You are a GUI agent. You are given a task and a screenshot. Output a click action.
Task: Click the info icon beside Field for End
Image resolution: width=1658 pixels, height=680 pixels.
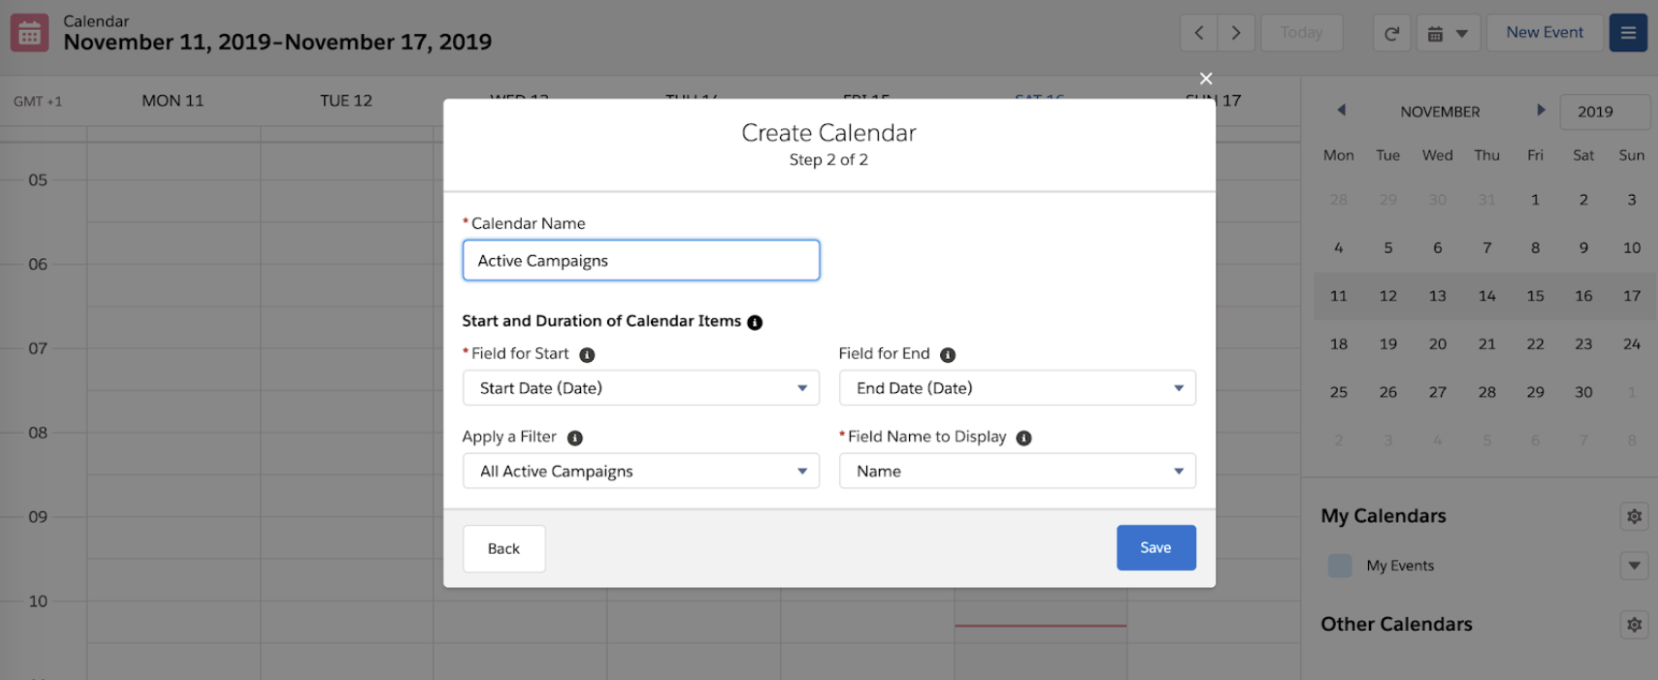(x=948, y=355)
